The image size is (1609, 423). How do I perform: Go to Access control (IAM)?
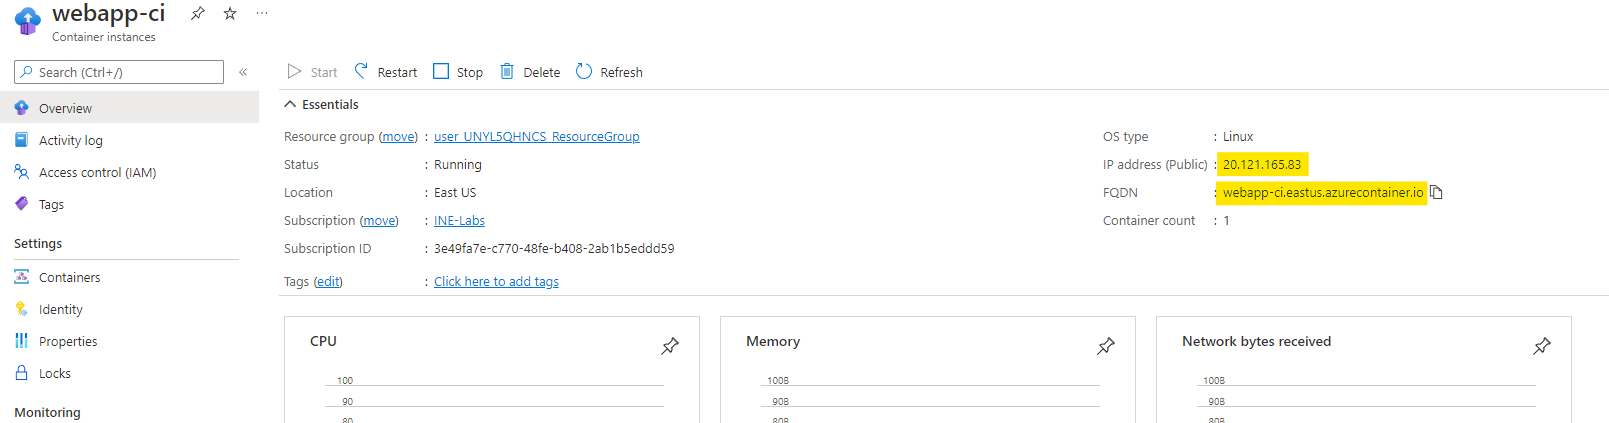click(97, 172)
